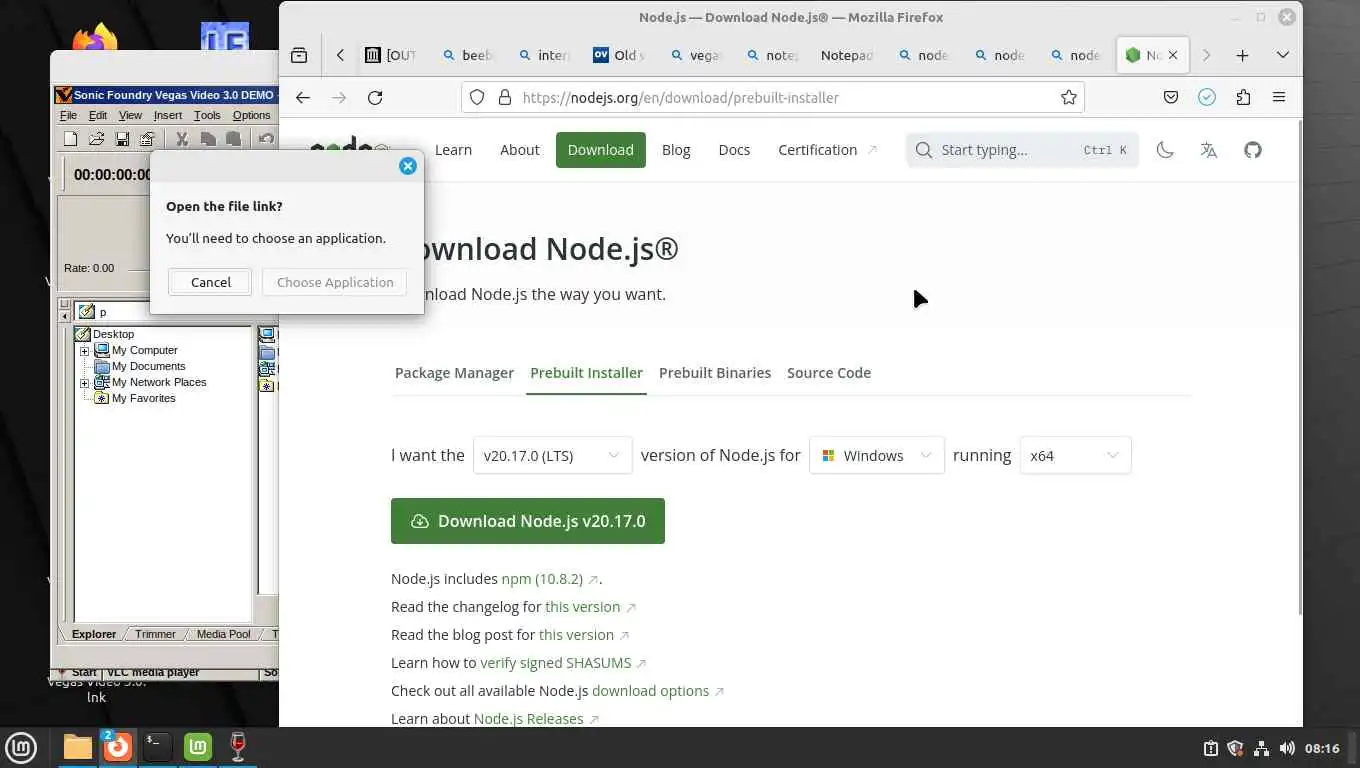Viewport: 1360px width, 768px height.
Task: Open a new Firefox tab with plus
Action: [x=1242, y=55]
